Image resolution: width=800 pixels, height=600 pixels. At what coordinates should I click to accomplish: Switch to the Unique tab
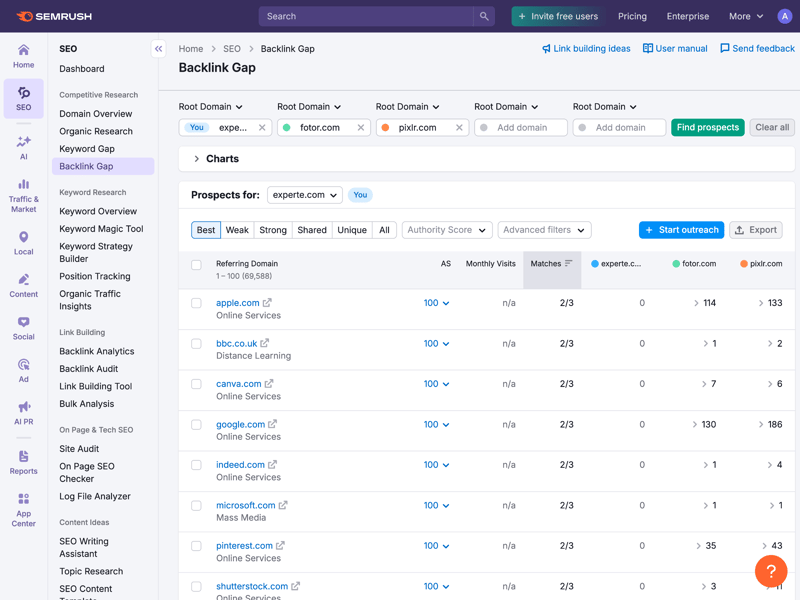pos(352,230)
